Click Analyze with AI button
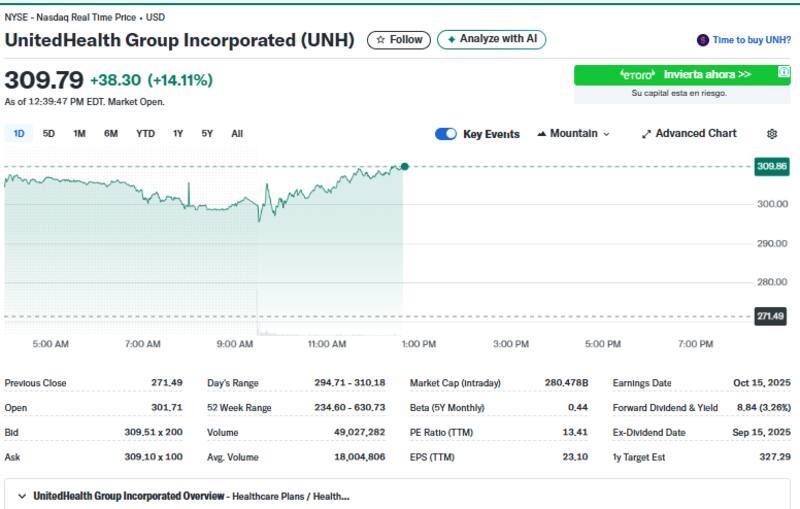Image resolution: width=800 pixels, height=509 pixels. (491, 39)
